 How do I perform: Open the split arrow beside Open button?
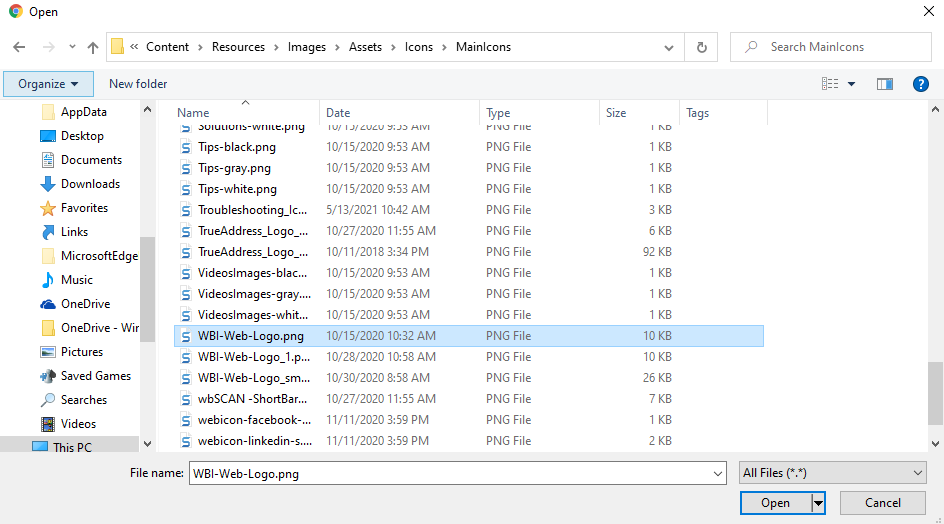coord(818,503)
